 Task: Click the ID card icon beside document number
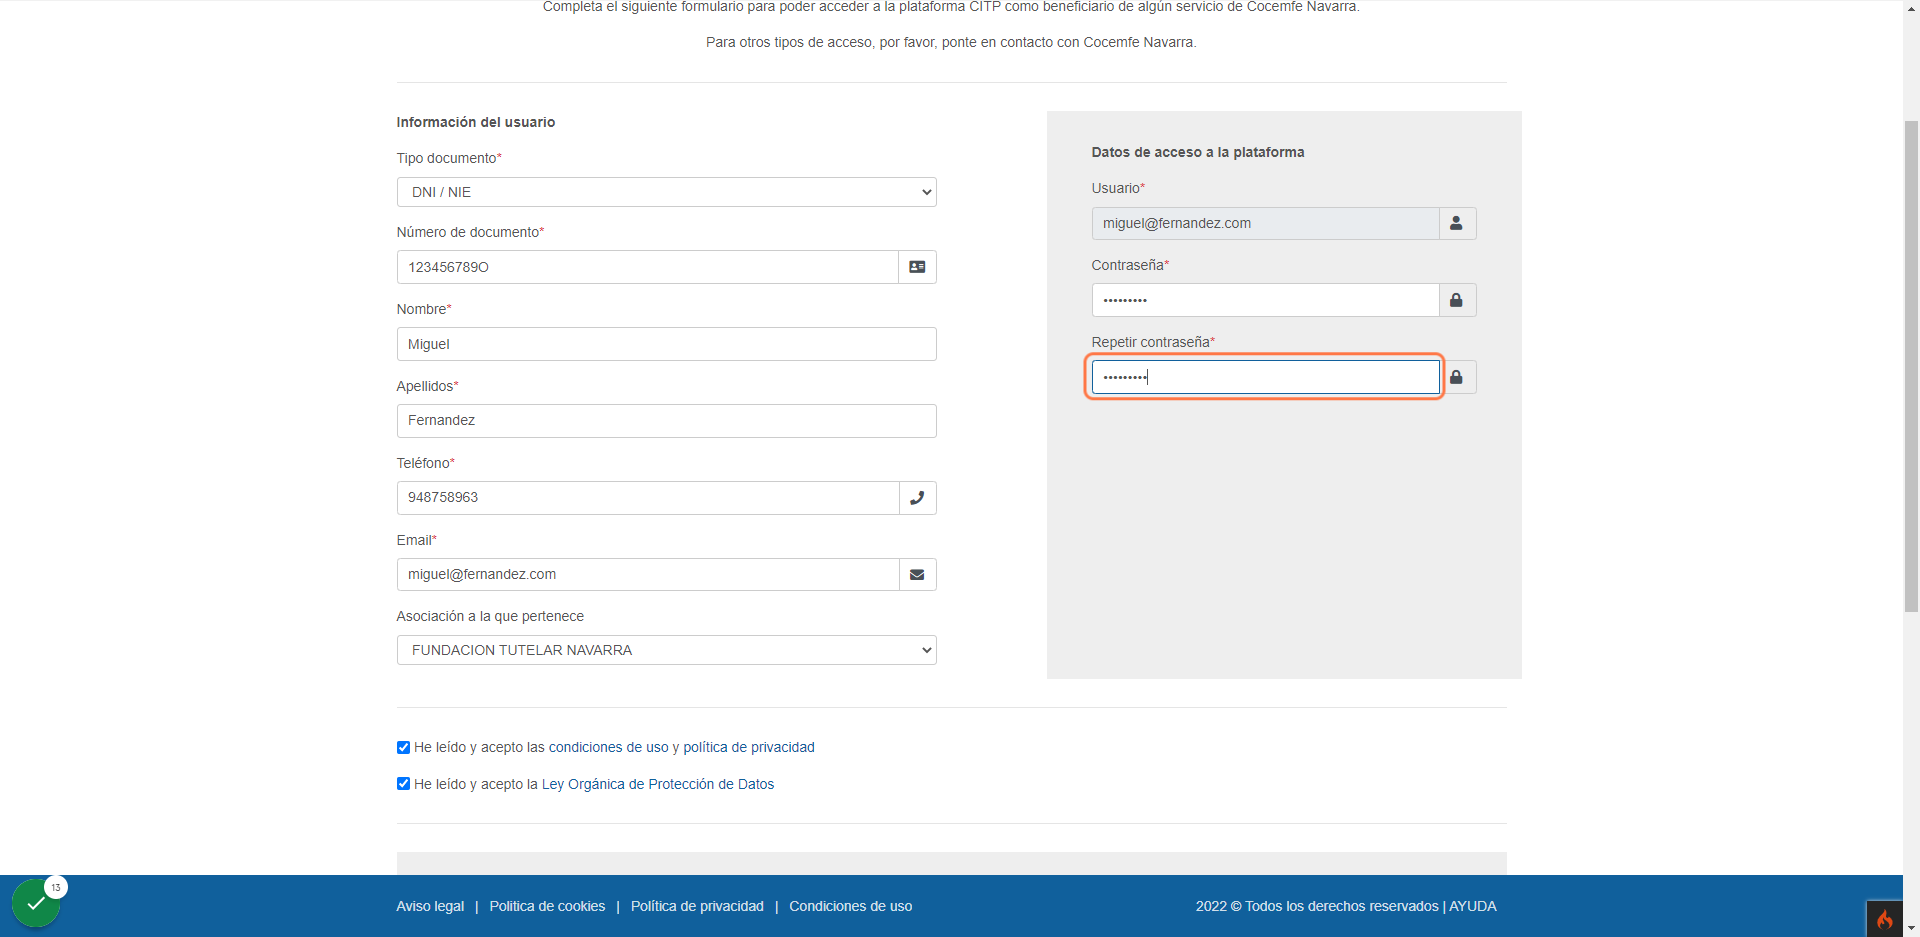point(917,267)
